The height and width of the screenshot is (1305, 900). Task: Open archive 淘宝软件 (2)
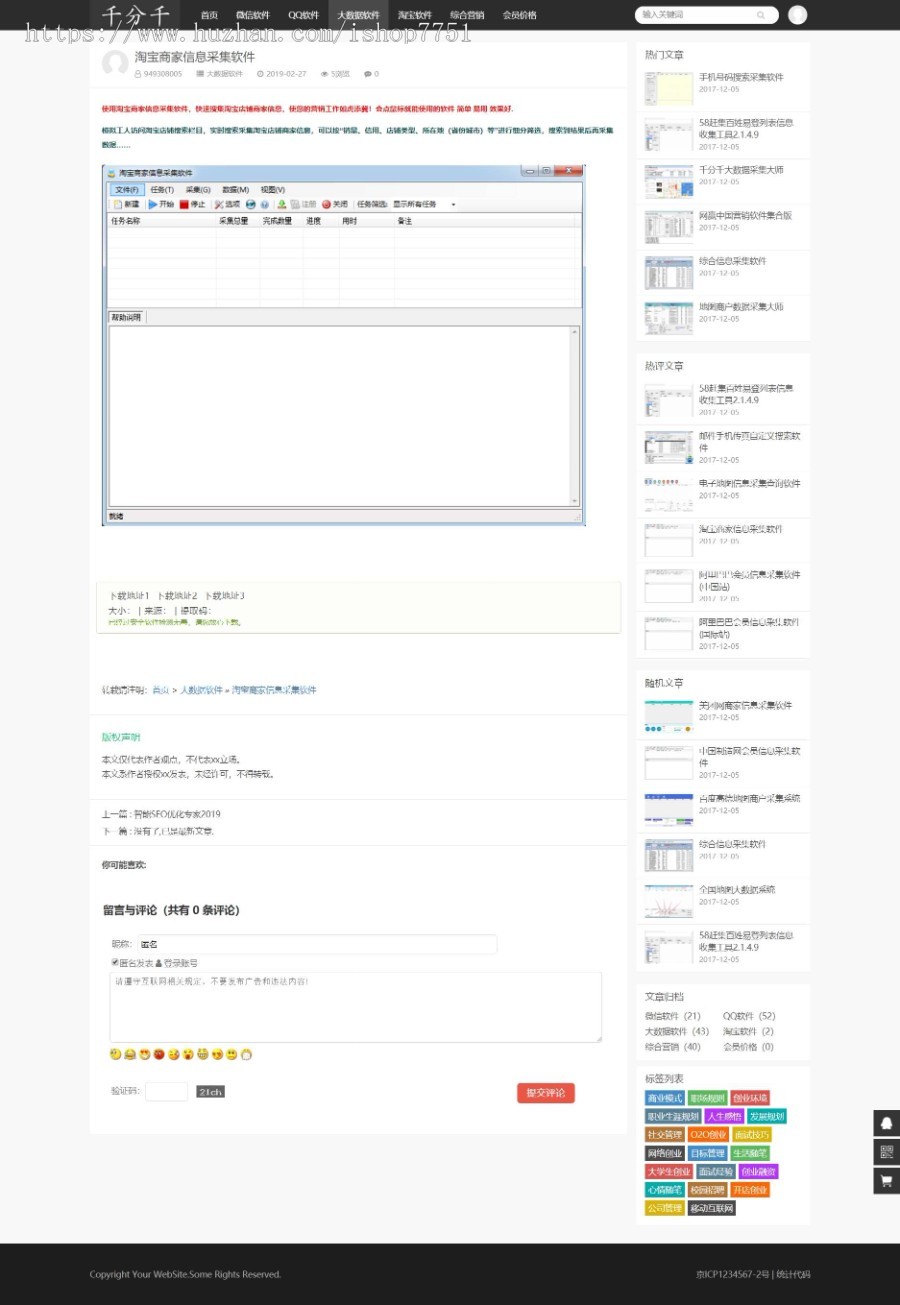point(748,1031)
